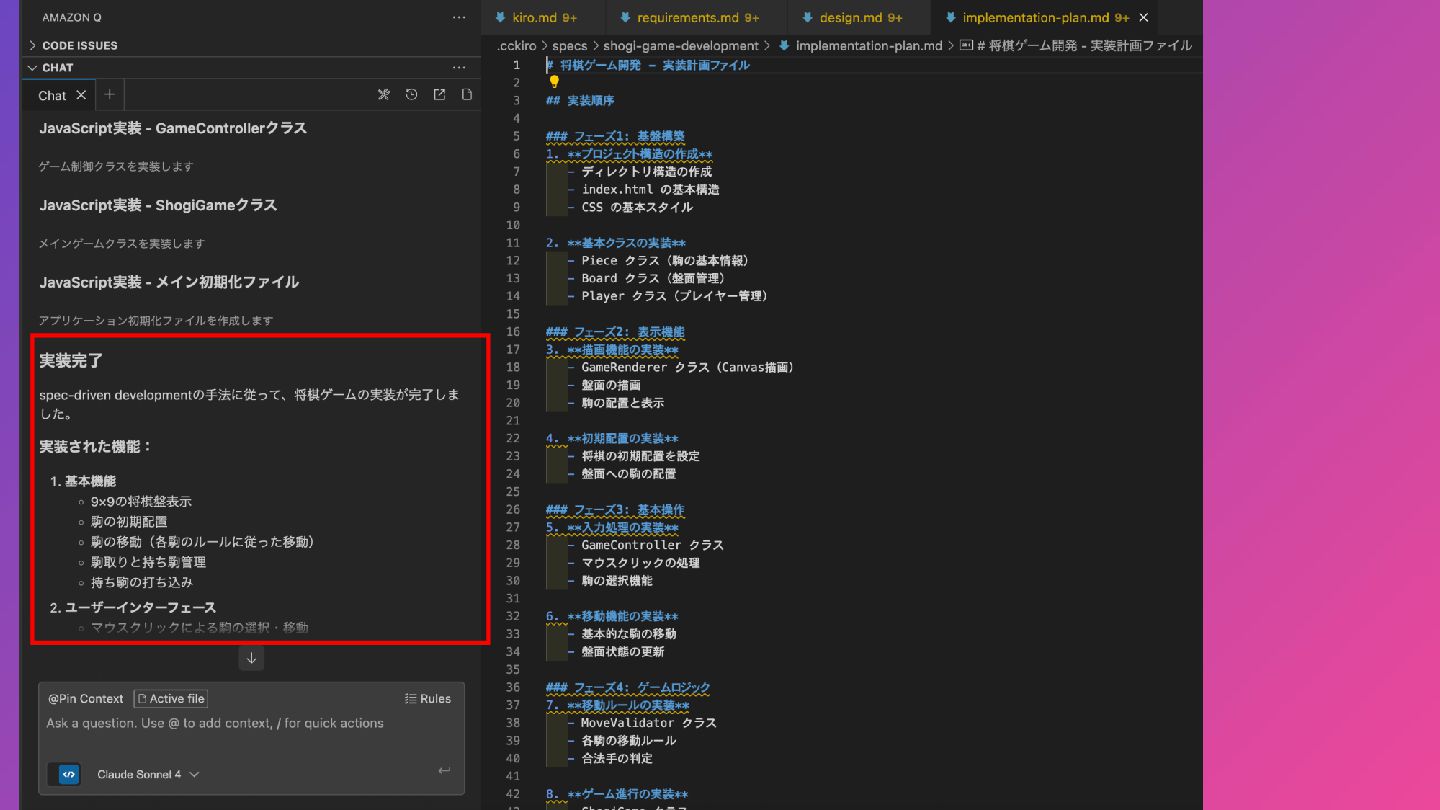Add a new chat tab with plus
Screen dimensions: 1440x810
coord(110,95)
